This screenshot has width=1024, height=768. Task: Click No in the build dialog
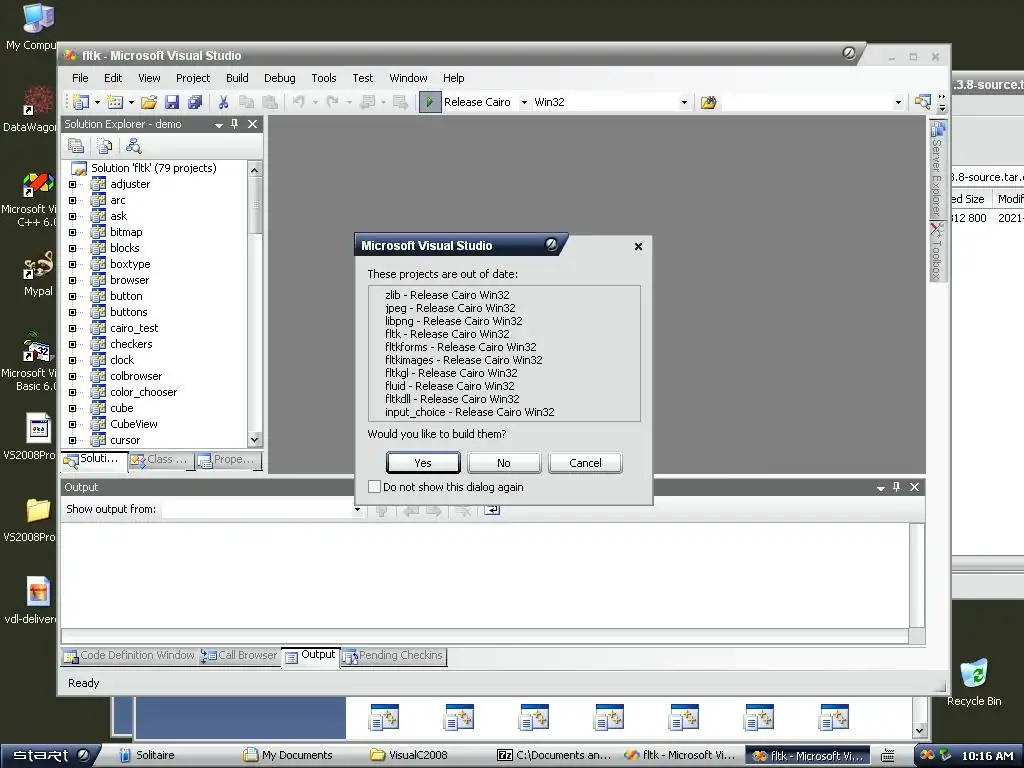click(504, 463)
